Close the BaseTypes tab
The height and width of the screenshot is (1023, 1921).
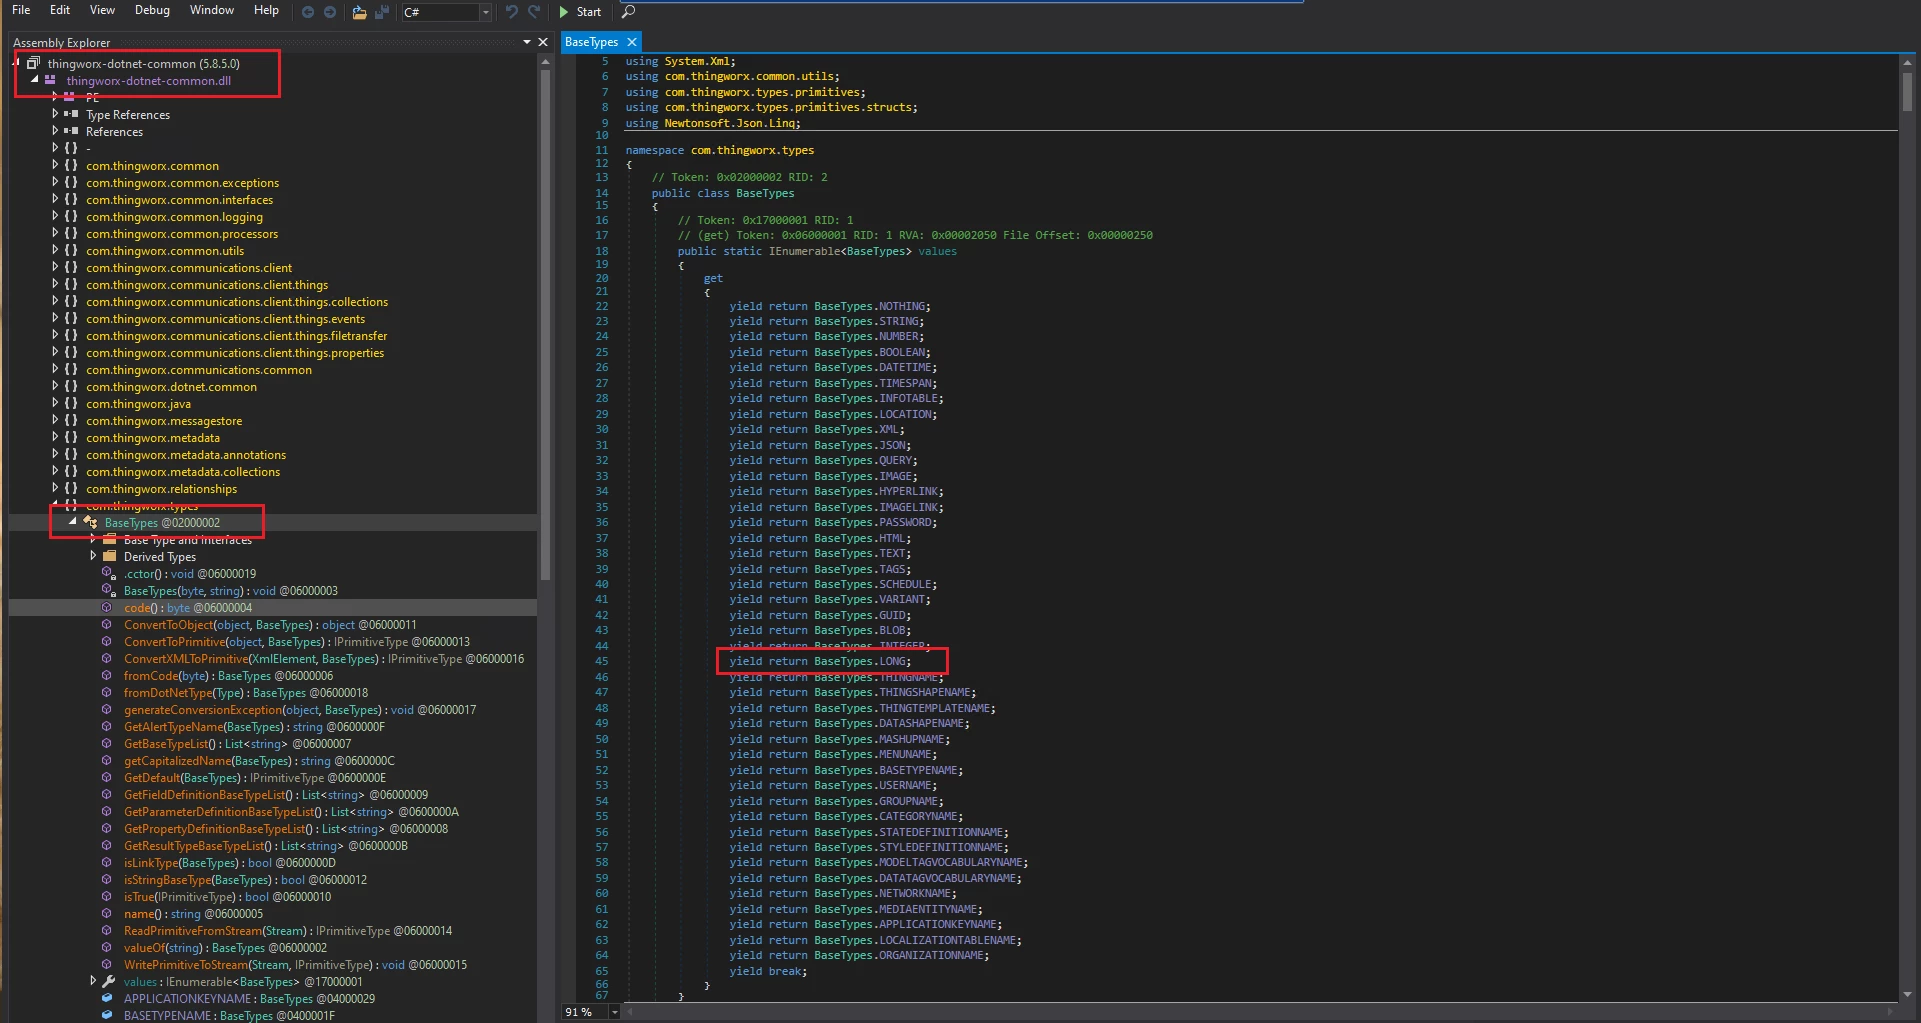pos(632,42)
